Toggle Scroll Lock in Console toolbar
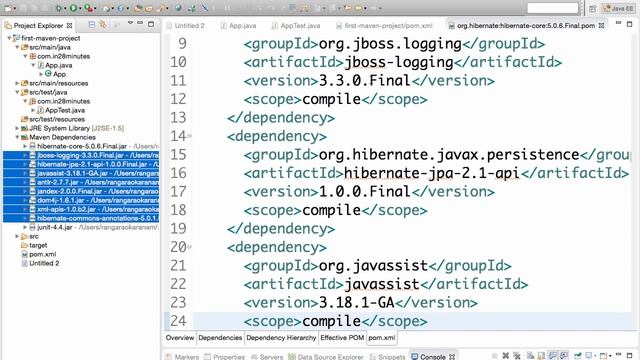Screen dimensions: 640x360 (x=541, y=356)
